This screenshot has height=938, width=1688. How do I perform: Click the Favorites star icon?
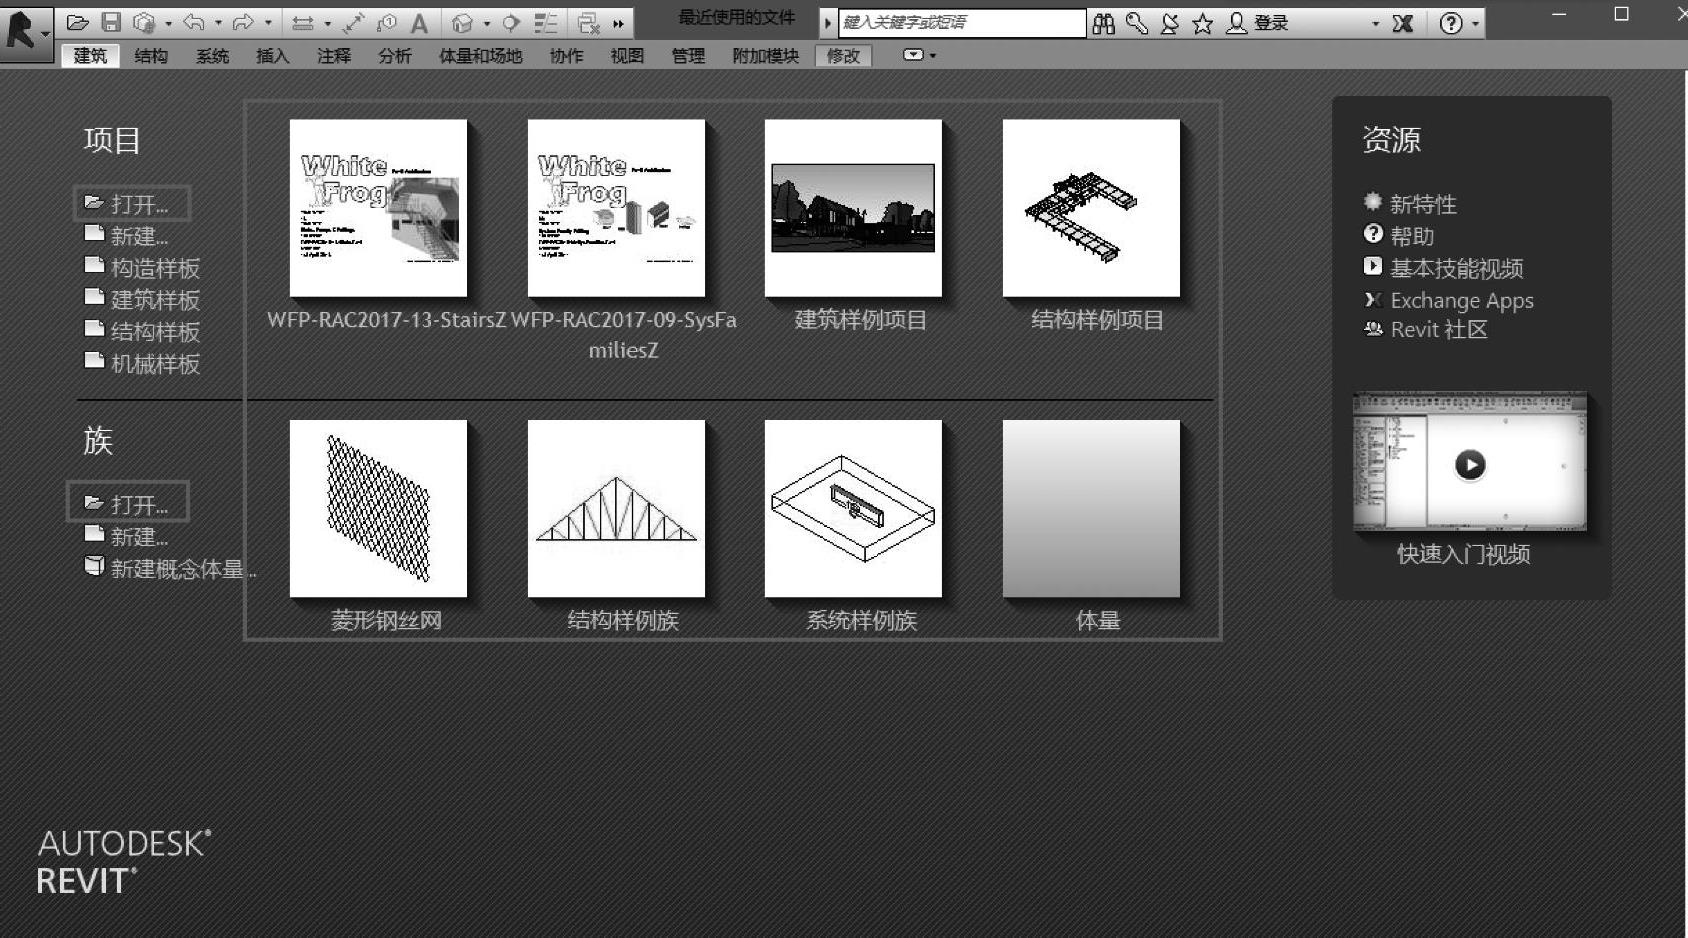pos(1202,23)
